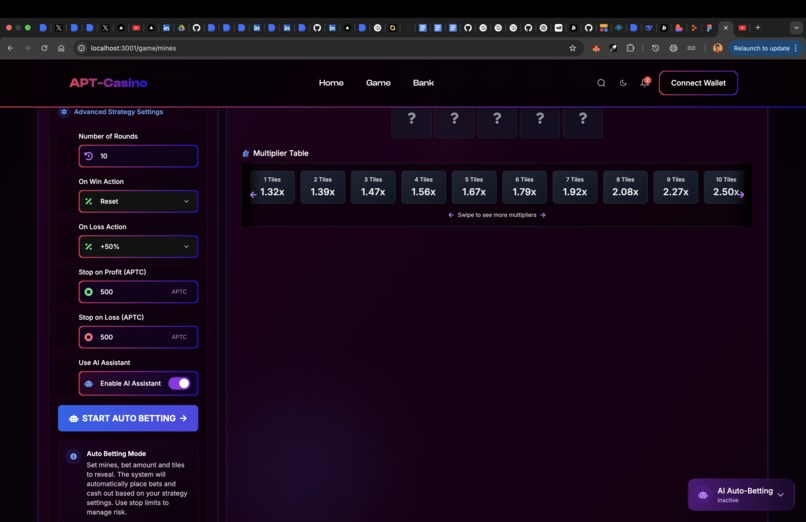Click the history clock icon in Rounds field
Screen dimensions: 806x522
[x=89, y=156]
